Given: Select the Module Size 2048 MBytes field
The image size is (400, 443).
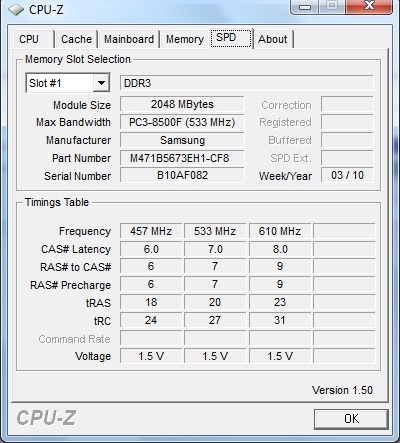Looking at the screenshot, I should [x=182, y=104].
